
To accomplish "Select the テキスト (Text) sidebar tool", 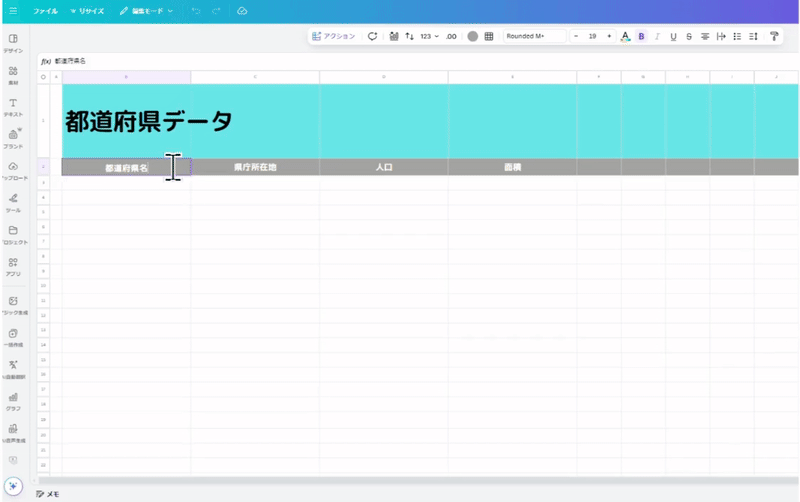I will [x=13, y=106].
